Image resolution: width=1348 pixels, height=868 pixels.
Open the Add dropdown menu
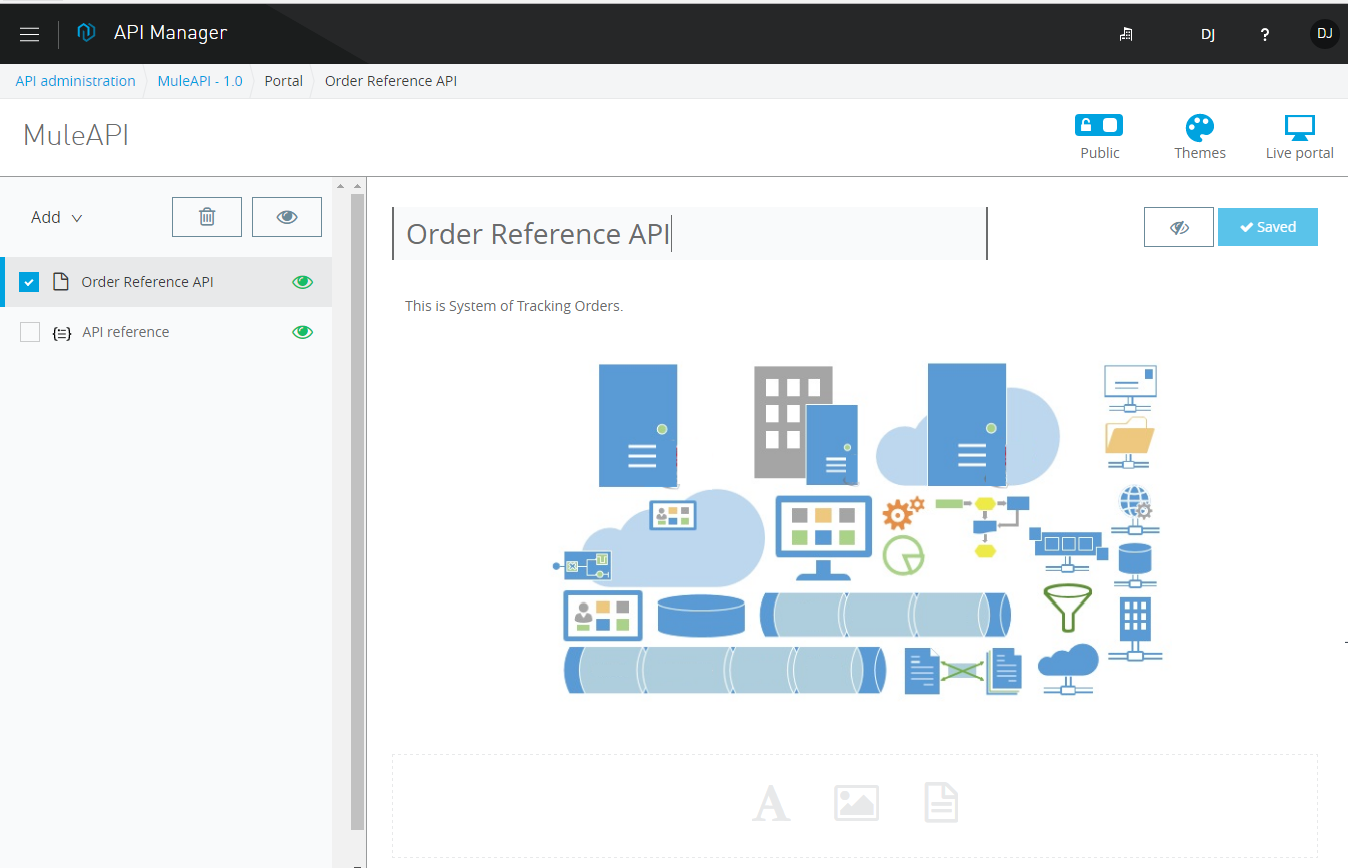tap(55, 216)
